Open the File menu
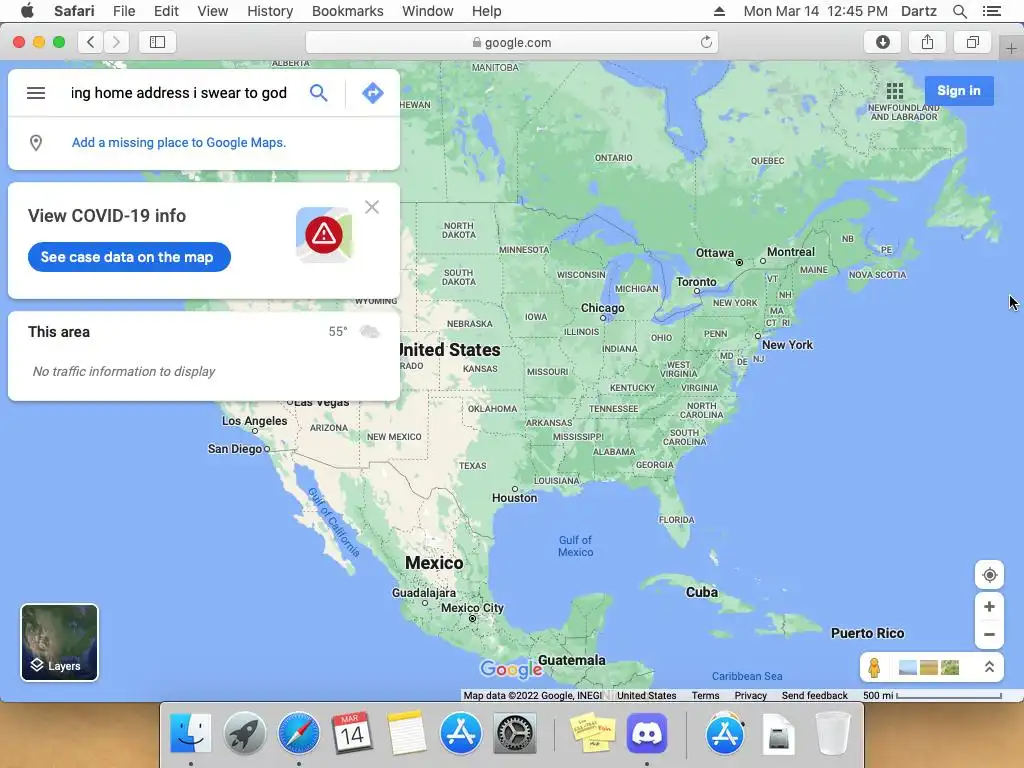Screen dimensions: 1024x768 (123, 11)
